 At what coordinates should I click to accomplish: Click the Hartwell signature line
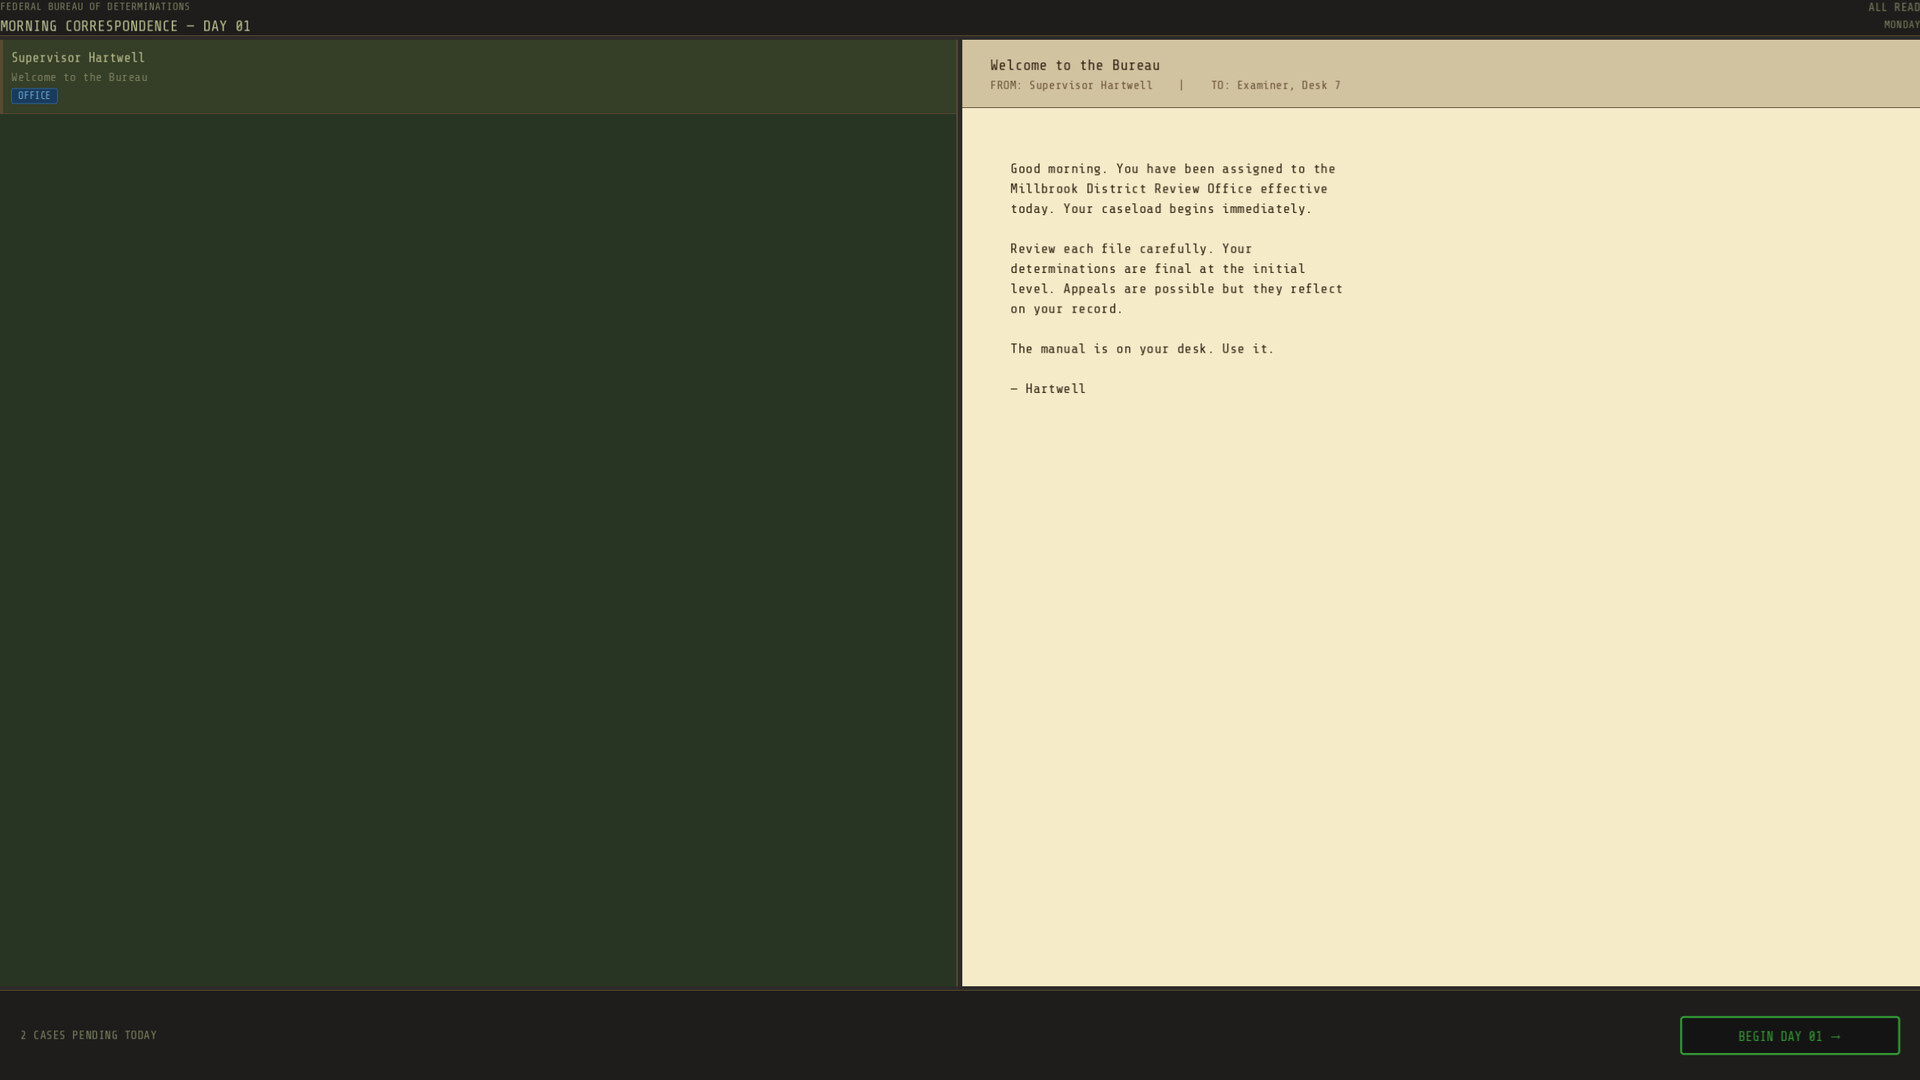[x=1048, y=388]
